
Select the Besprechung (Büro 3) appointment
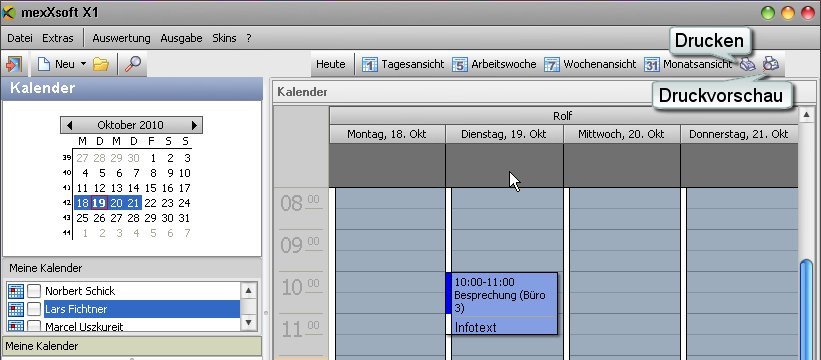tap(502, 303)
